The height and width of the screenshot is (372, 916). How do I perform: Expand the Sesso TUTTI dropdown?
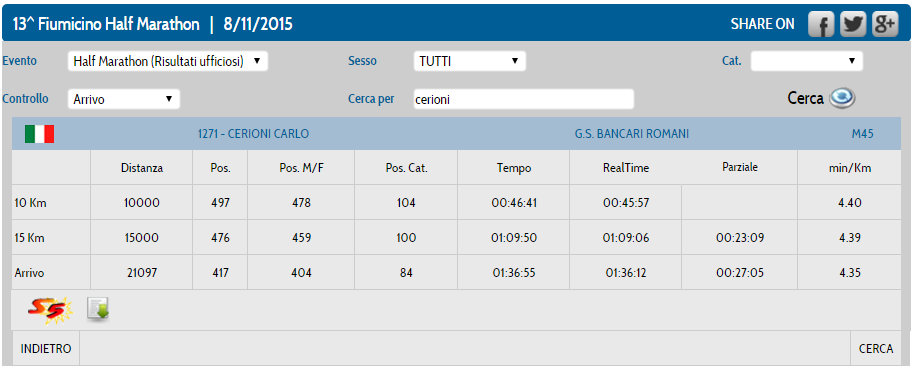[470, 61]
